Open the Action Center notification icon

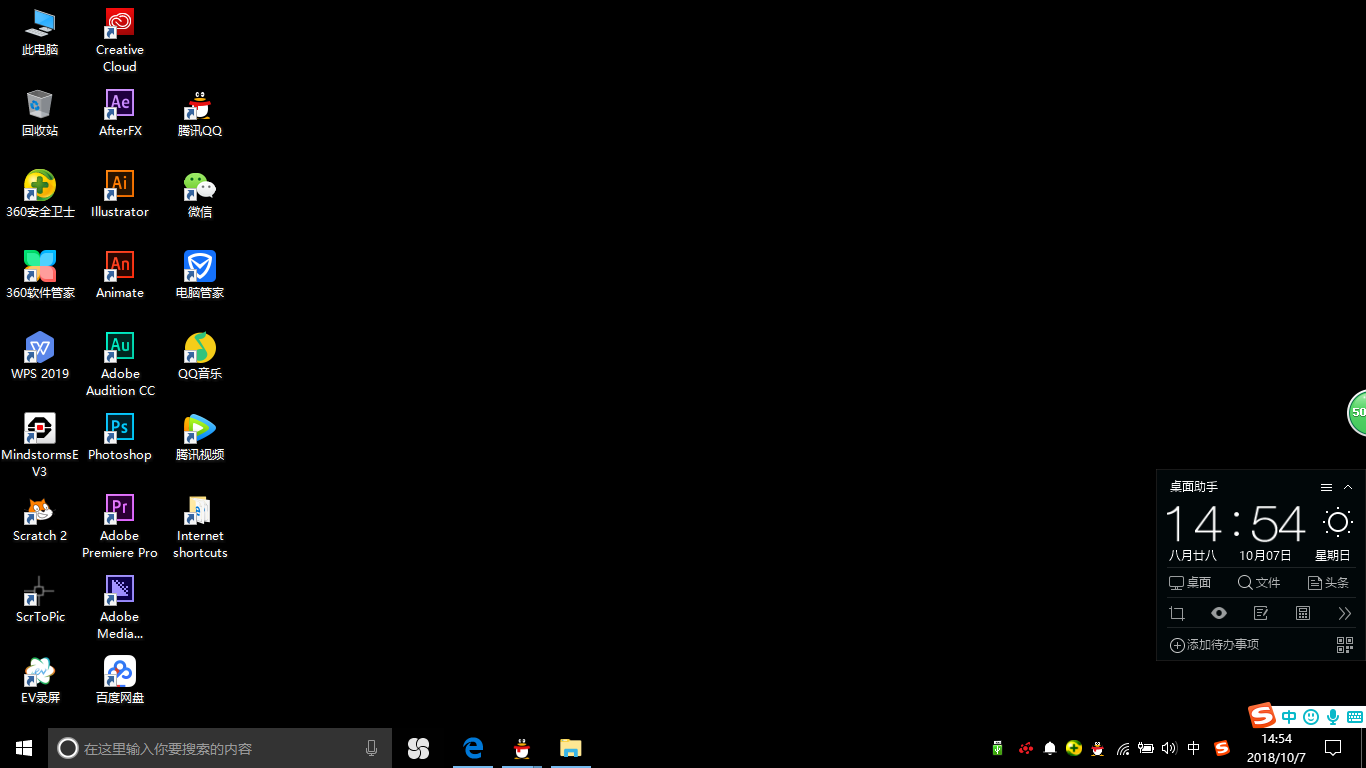pyautogui.click(x=1333, y=748)
